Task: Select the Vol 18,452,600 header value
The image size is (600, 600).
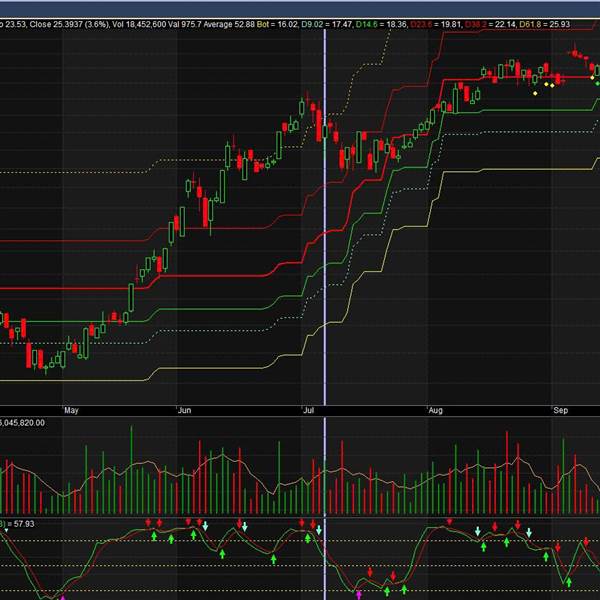Action: [139, 24]
